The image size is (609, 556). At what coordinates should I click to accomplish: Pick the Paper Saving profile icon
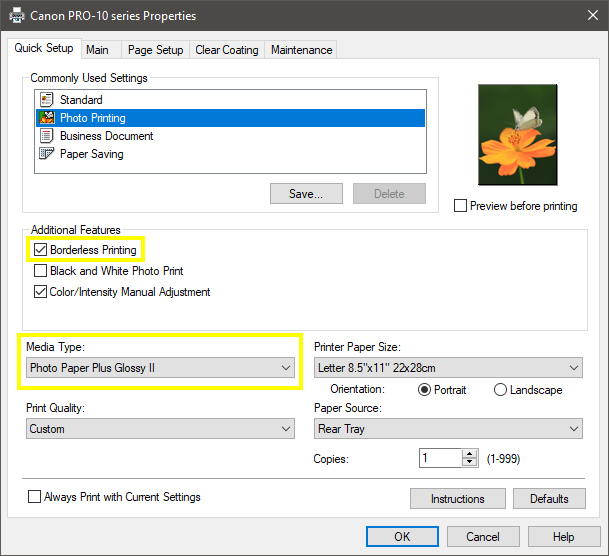pos(44,154)
